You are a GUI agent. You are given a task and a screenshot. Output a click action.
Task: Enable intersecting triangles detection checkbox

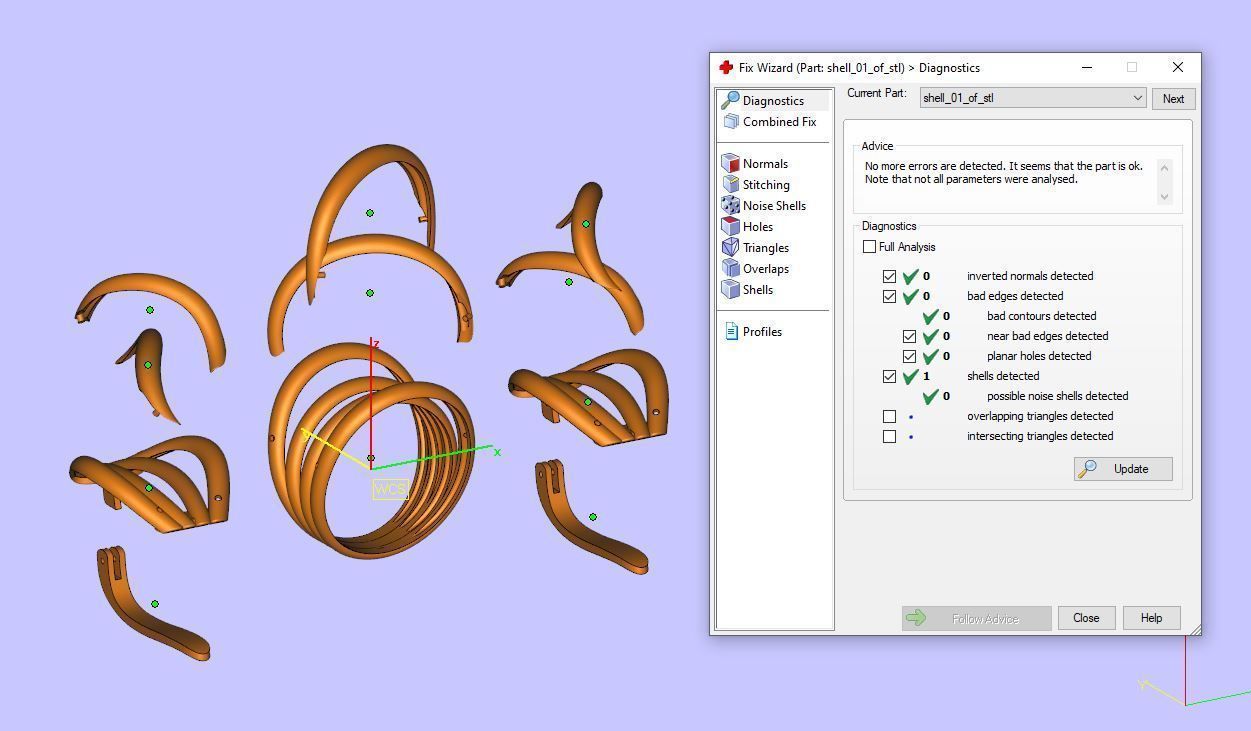point(889,436)
